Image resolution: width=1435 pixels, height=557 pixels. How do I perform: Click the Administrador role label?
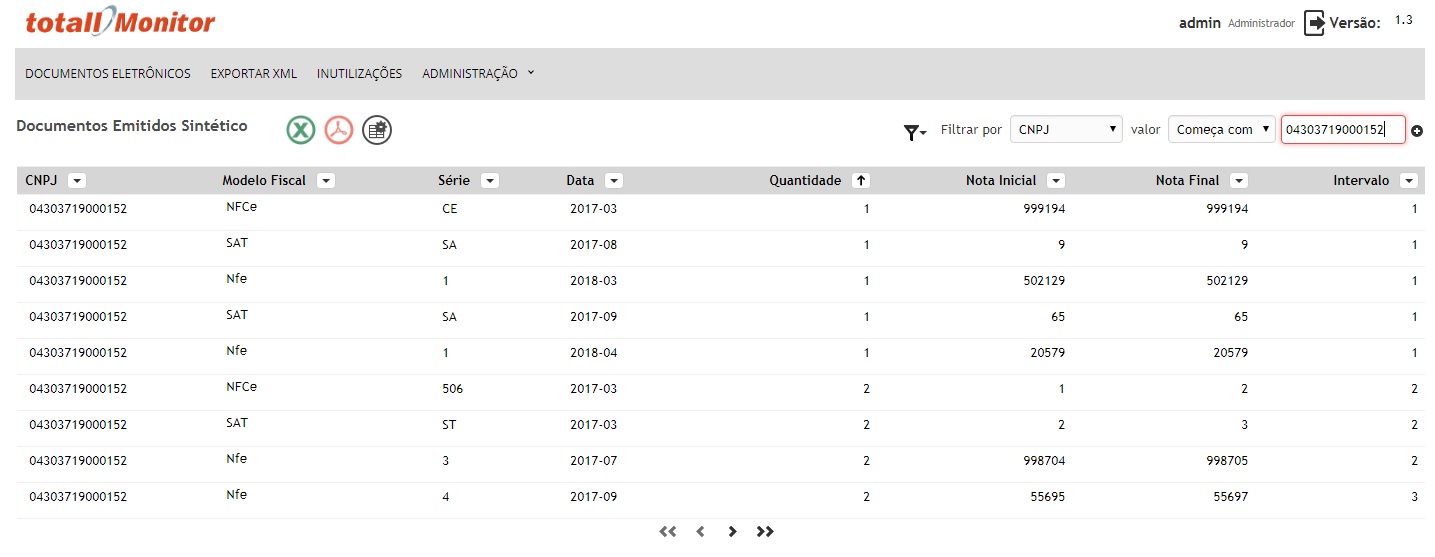point(1261,24)
